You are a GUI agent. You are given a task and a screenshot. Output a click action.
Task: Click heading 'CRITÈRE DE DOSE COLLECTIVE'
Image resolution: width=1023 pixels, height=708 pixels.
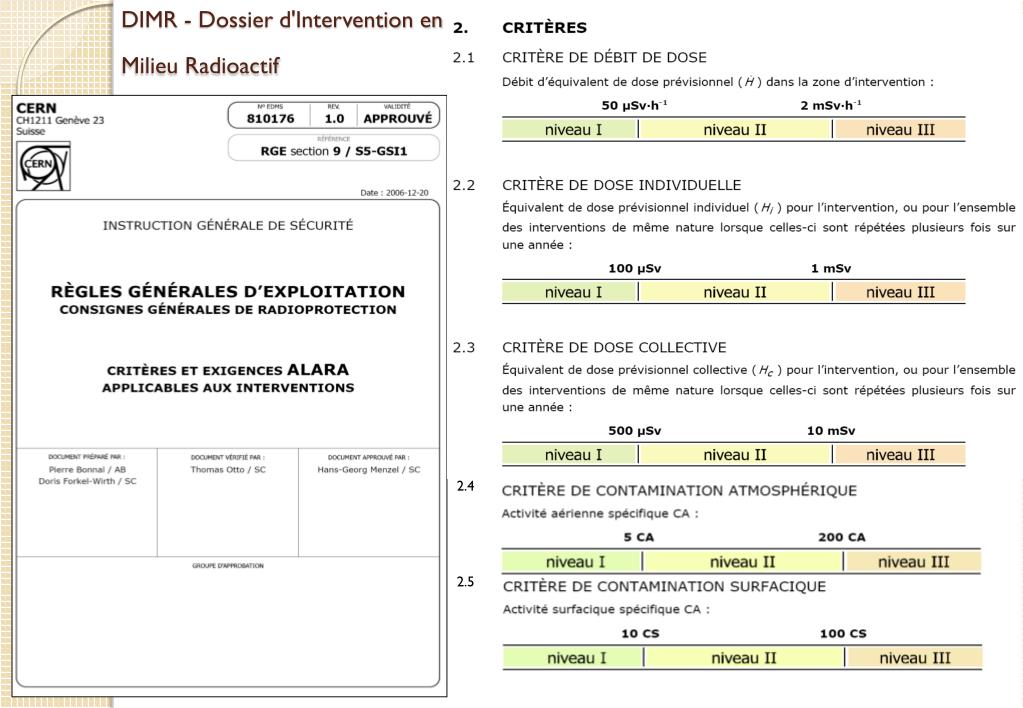(614, 348)
